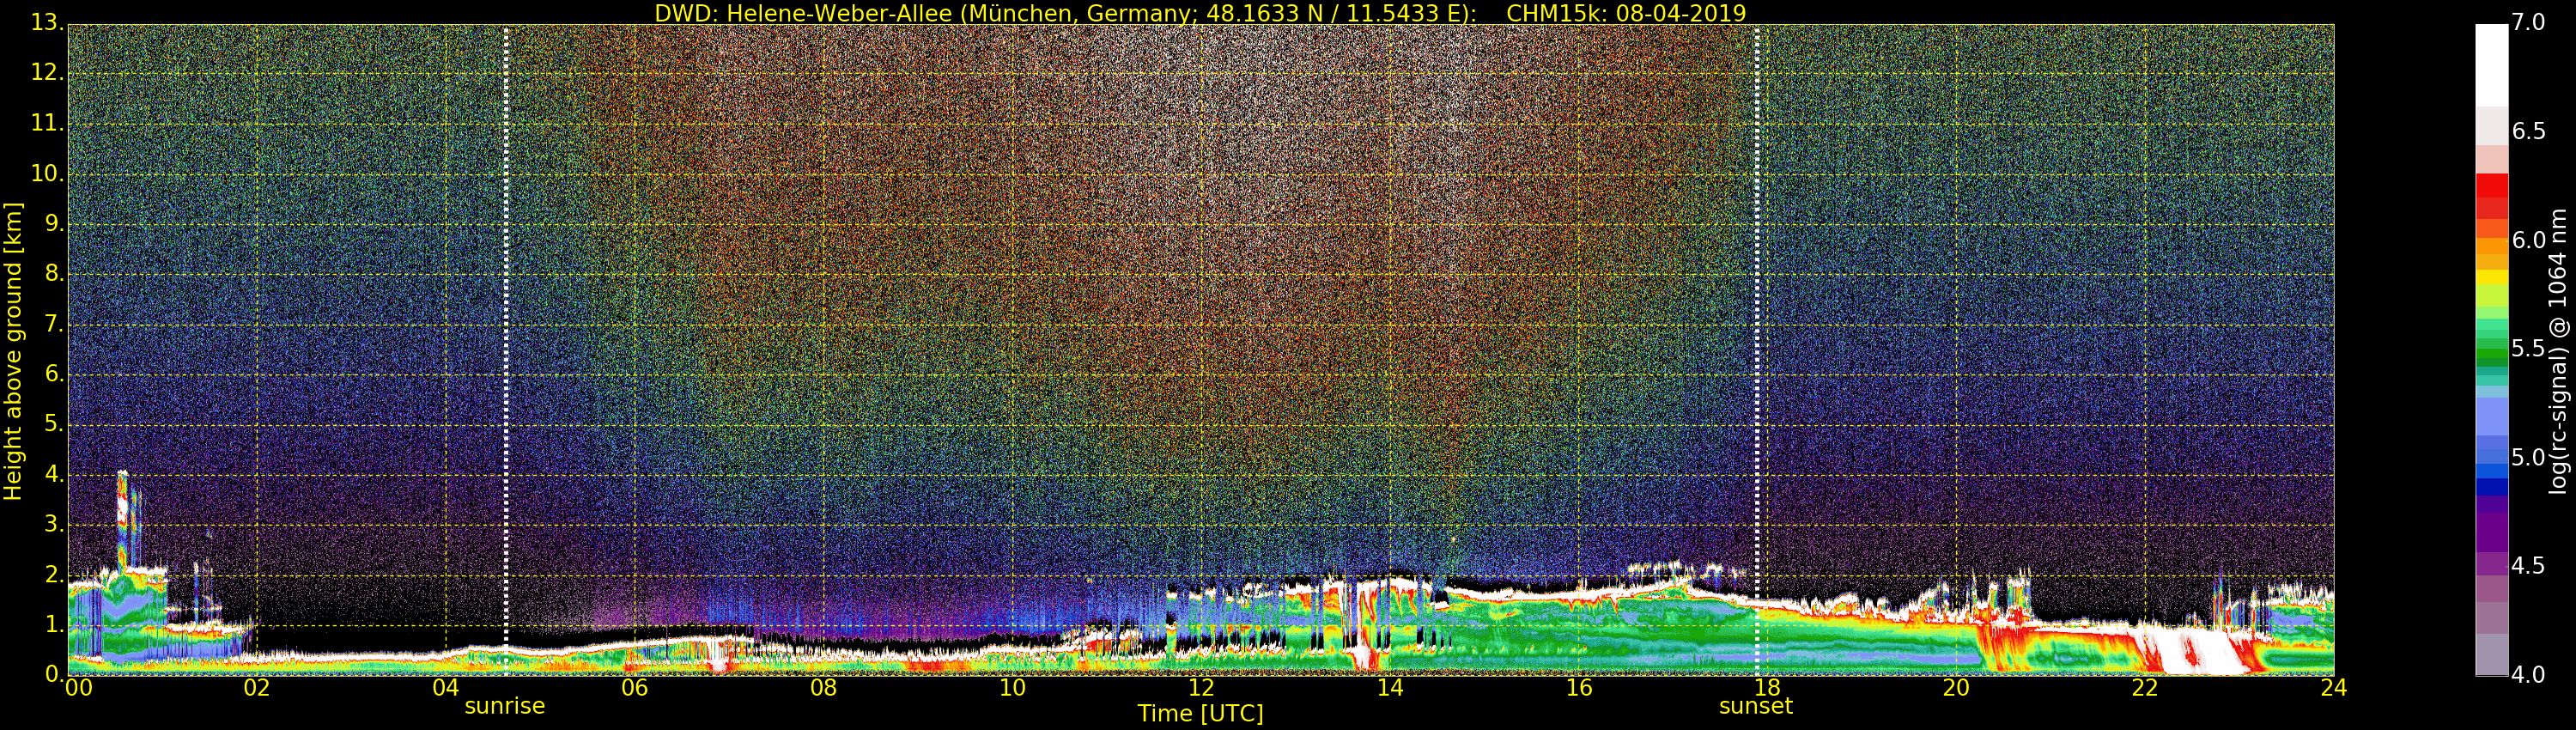Viewport: 2576px width, 730px height.
Task: Click the colorbar tick value "7.0"
Action: click(2528, 23)
